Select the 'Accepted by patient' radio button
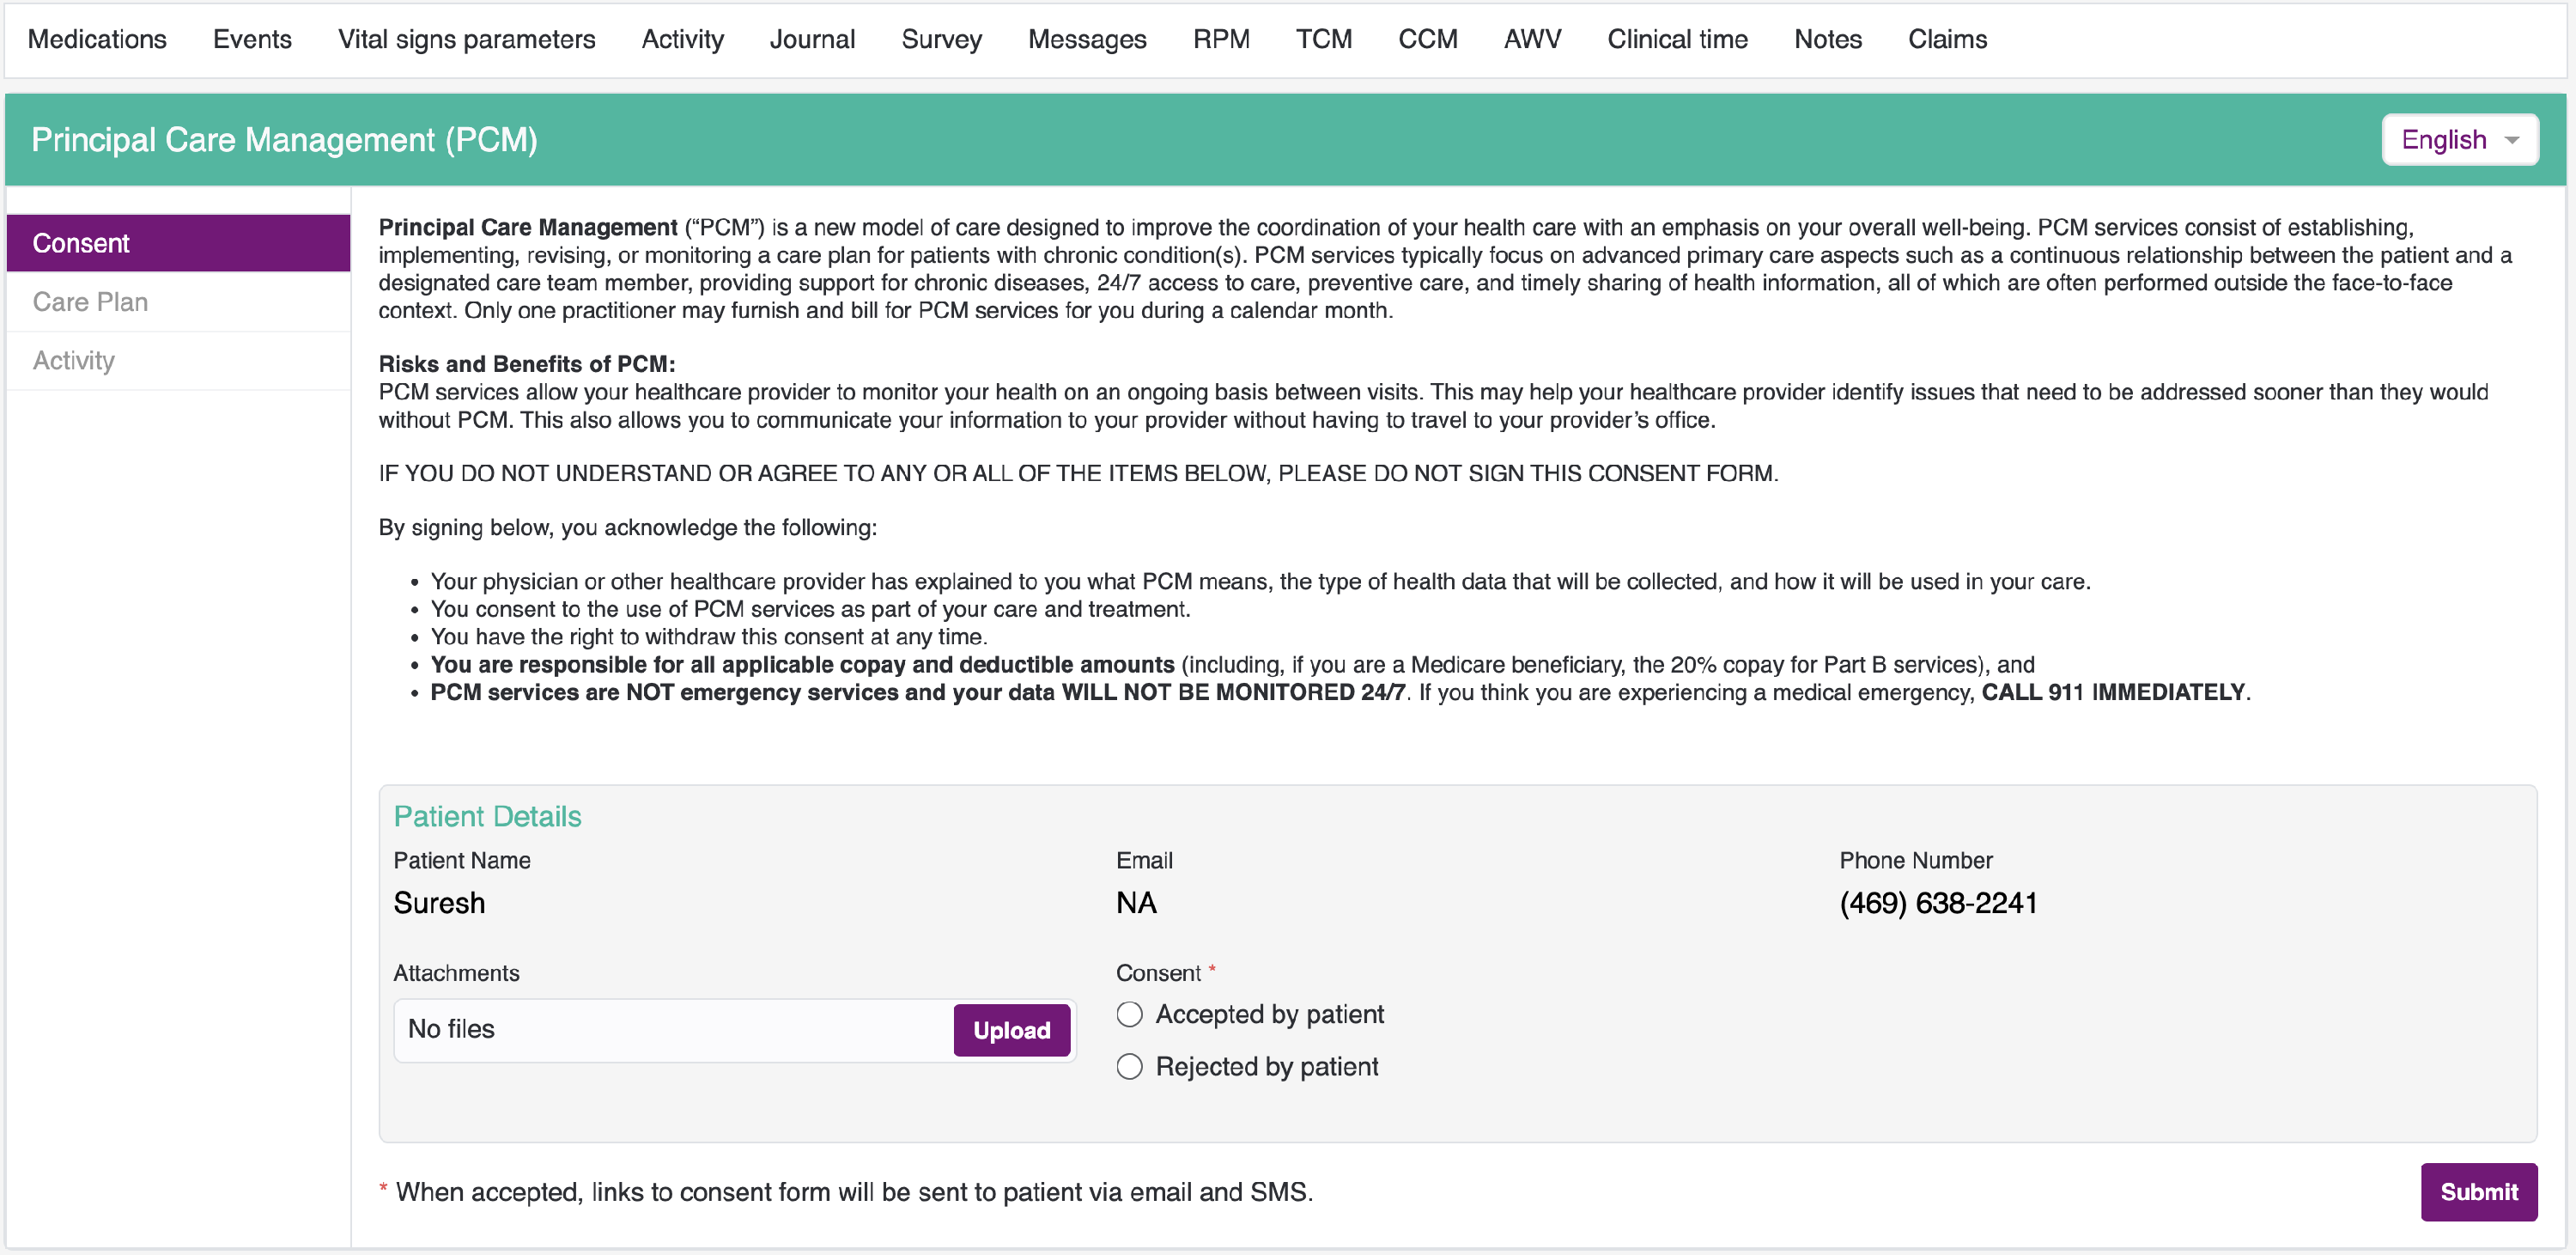Image resolution: width=2576 pixels, height=1255 pixels. (x=1129, y=1014)
